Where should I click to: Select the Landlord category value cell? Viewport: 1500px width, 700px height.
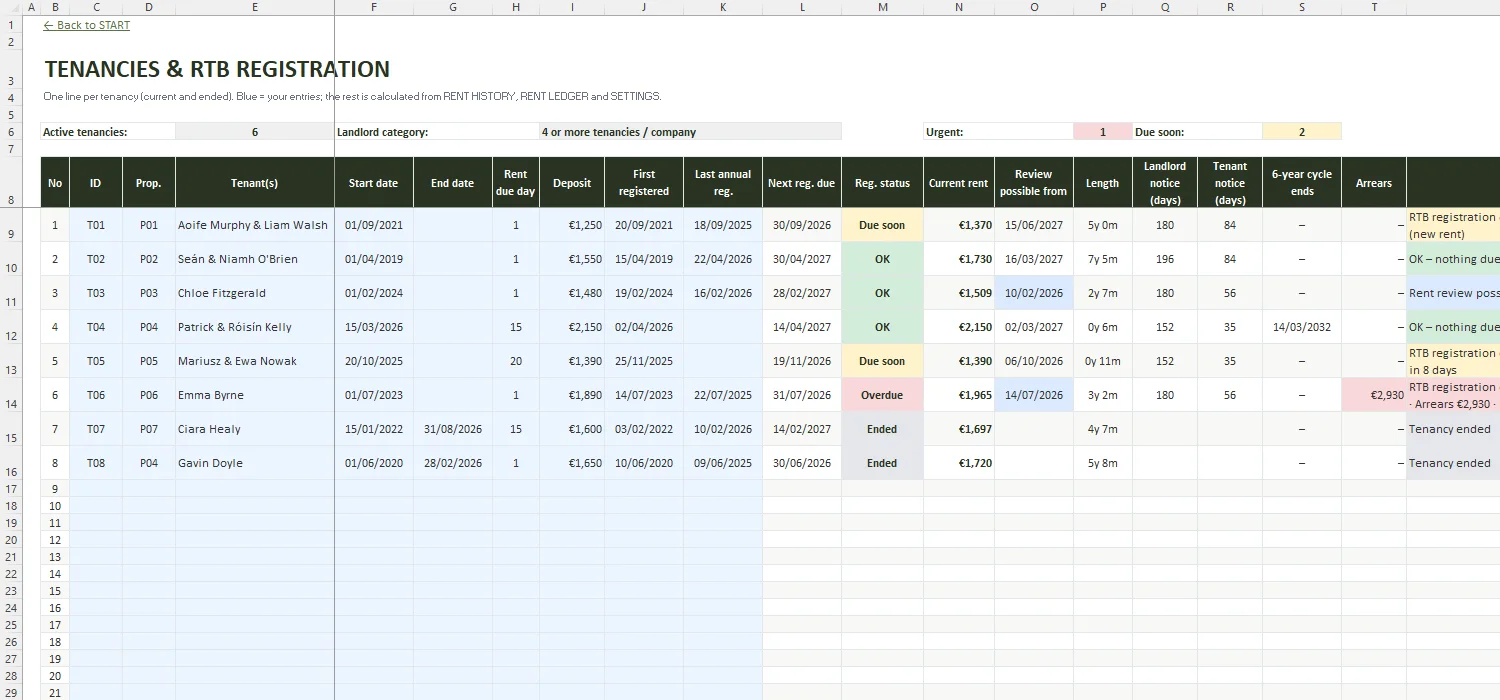pos(690,131)
